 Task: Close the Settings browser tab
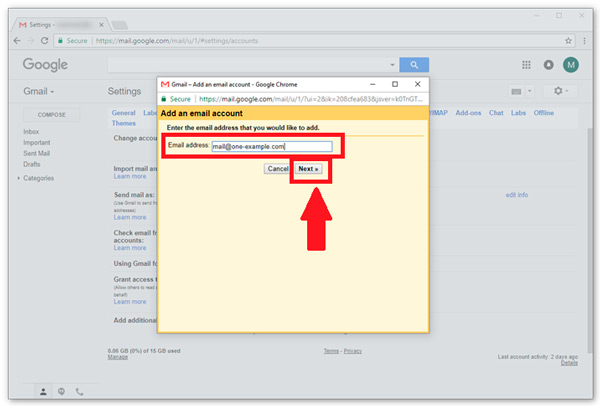[101, 25]
